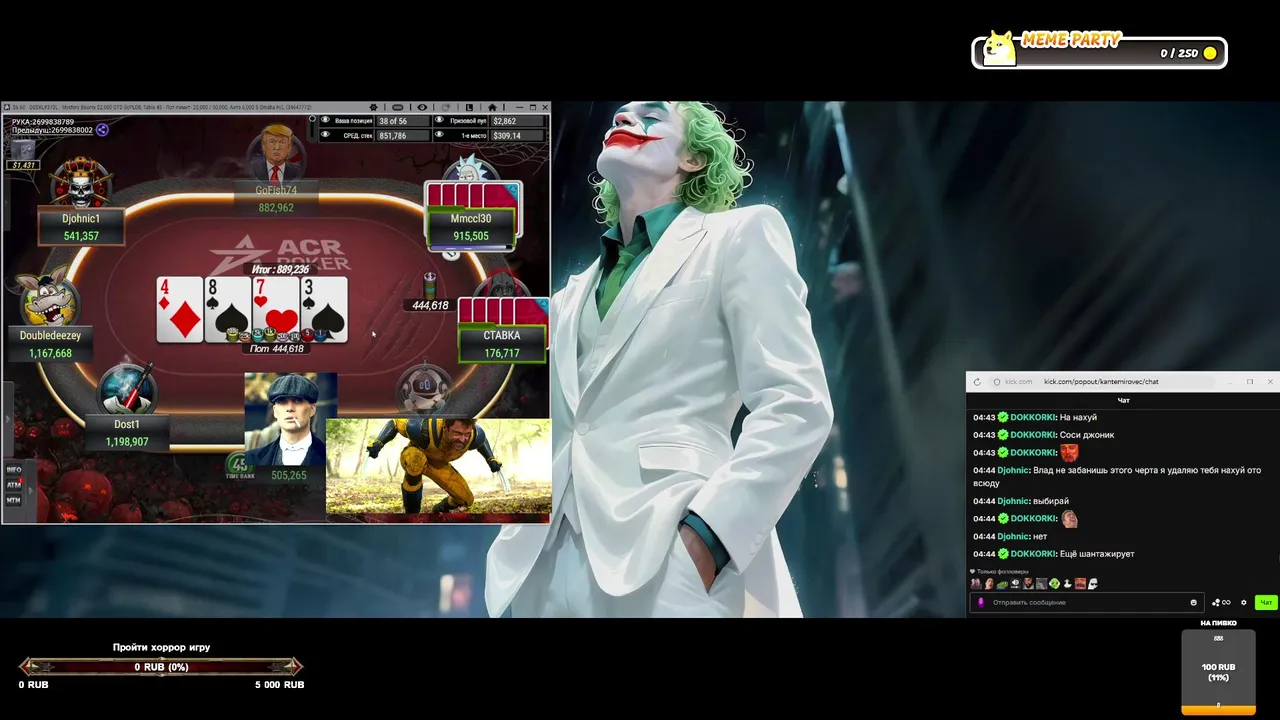Click the rounded rectangle icon in table title bar

(398, 108)
